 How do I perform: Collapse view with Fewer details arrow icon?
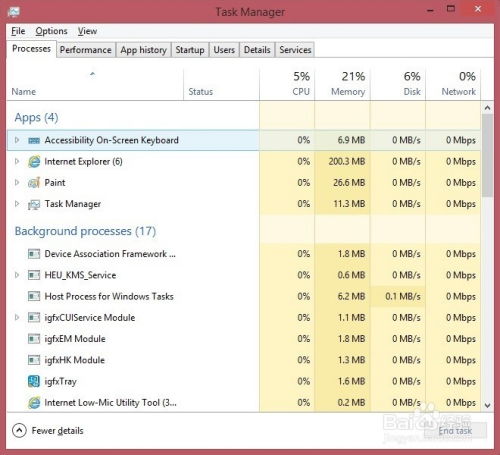(x=19, y=431)
